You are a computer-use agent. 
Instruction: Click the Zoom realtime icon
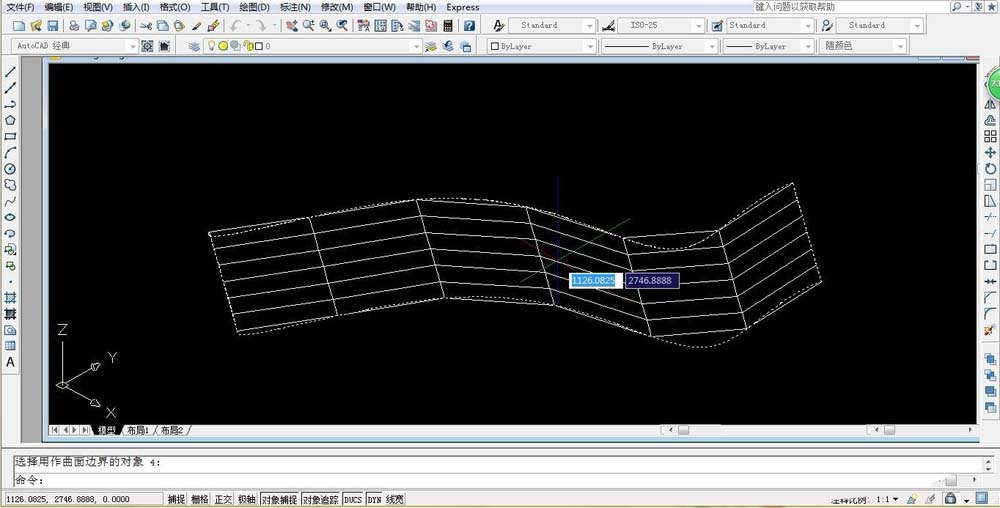309,25
